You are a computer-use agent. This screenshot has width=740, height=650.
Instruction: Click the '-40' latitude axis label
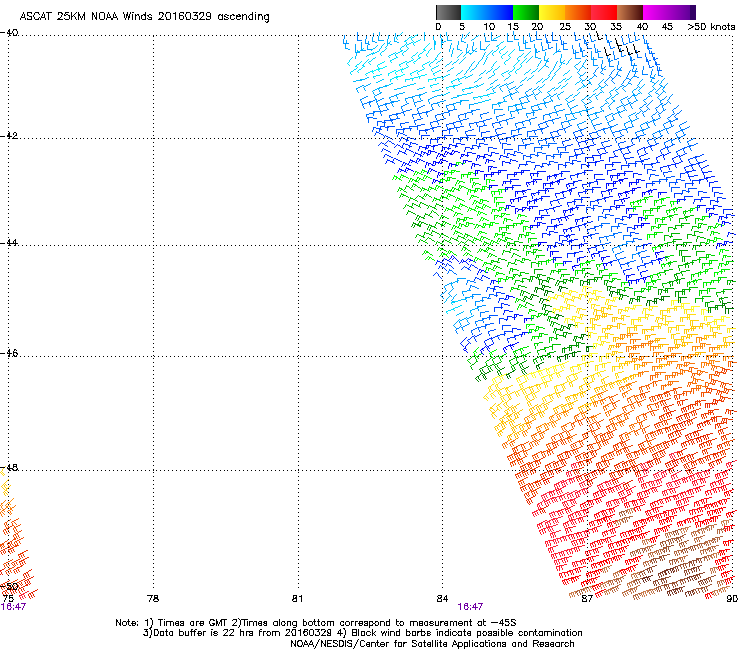pos(9,33)
